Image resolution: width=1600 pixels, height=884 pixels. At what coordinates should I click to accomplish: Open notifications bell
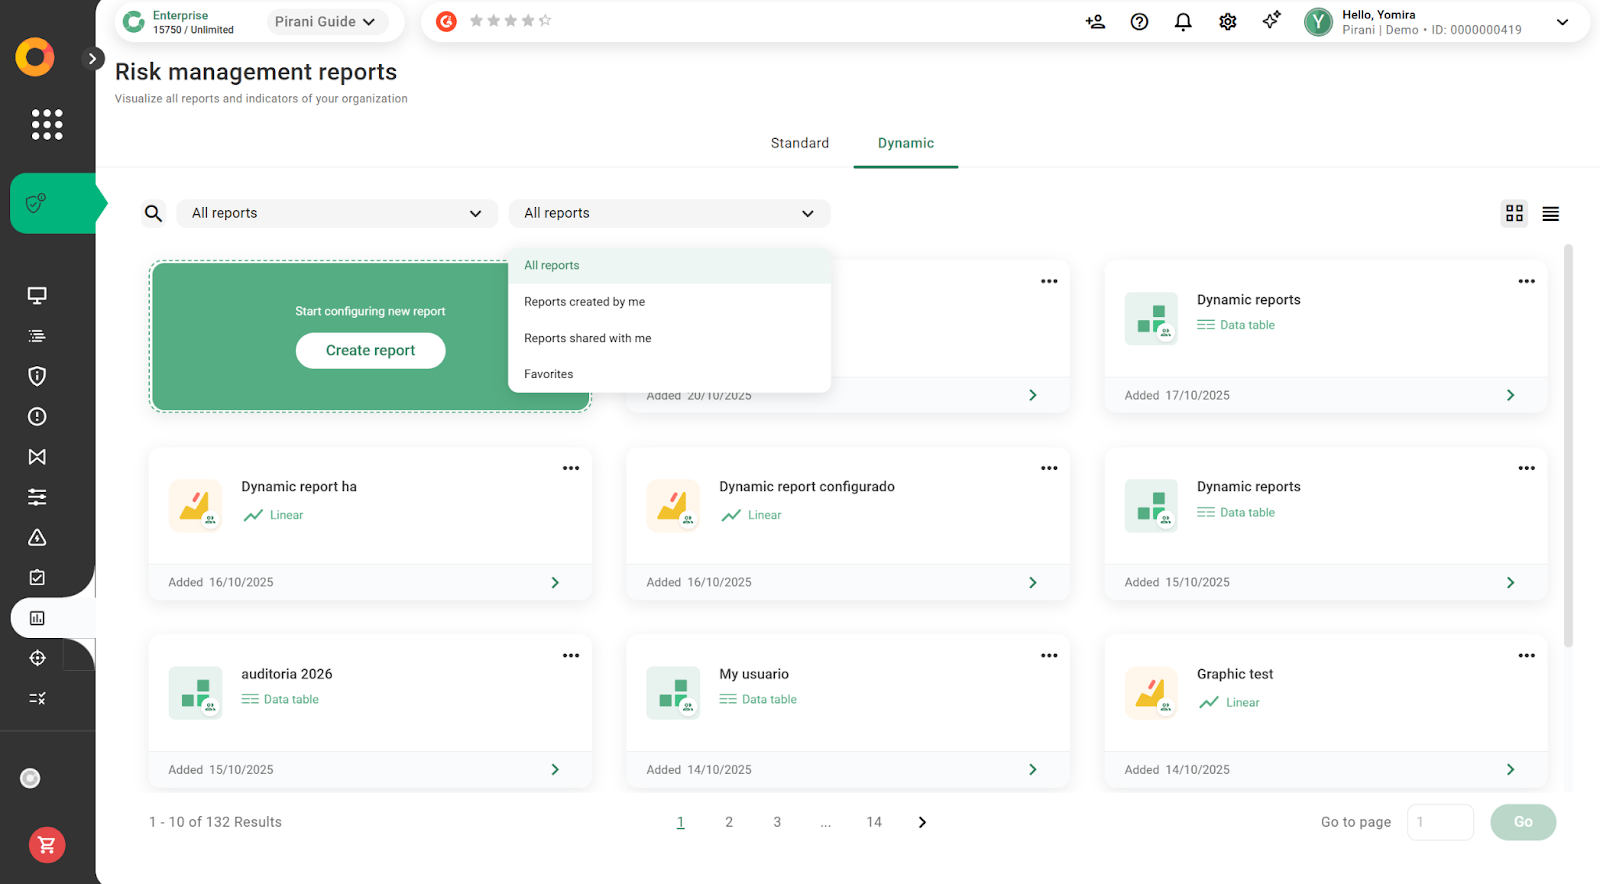[1183, 22]
